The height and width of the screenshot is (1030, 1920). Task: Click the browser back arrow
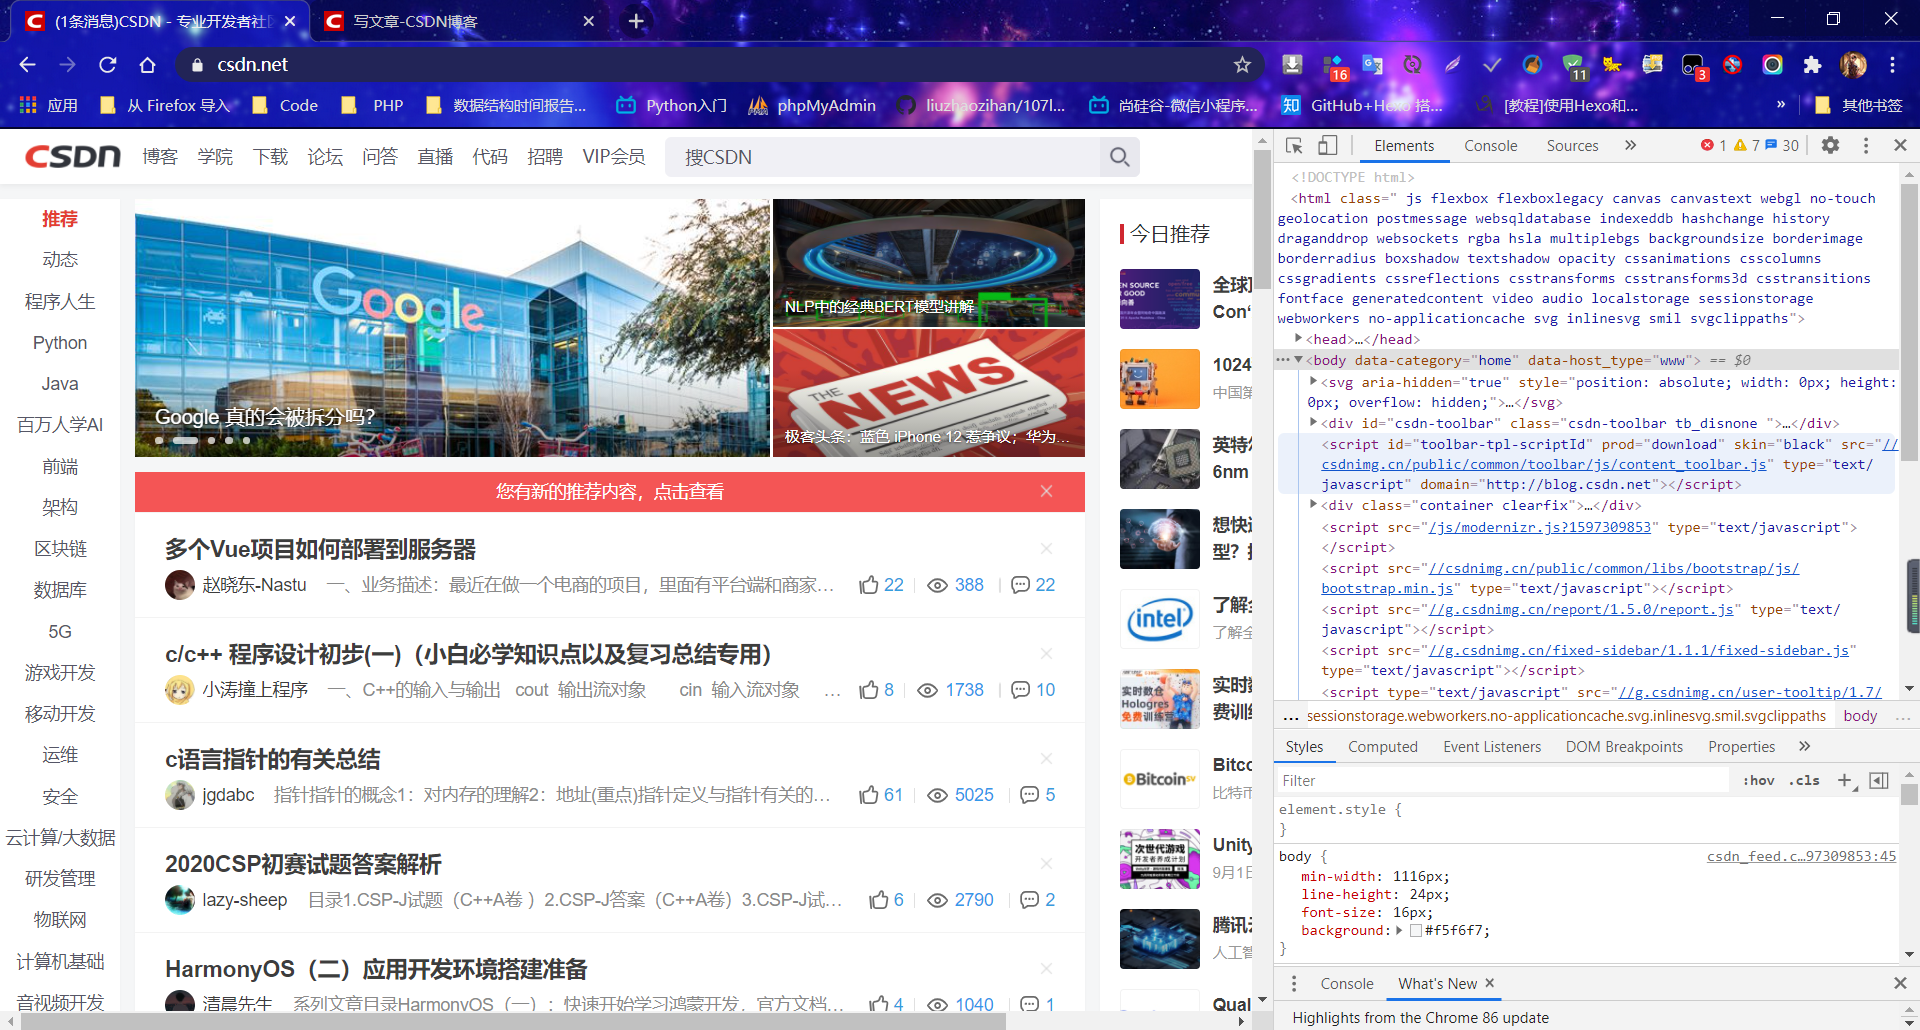pos(27,64)
